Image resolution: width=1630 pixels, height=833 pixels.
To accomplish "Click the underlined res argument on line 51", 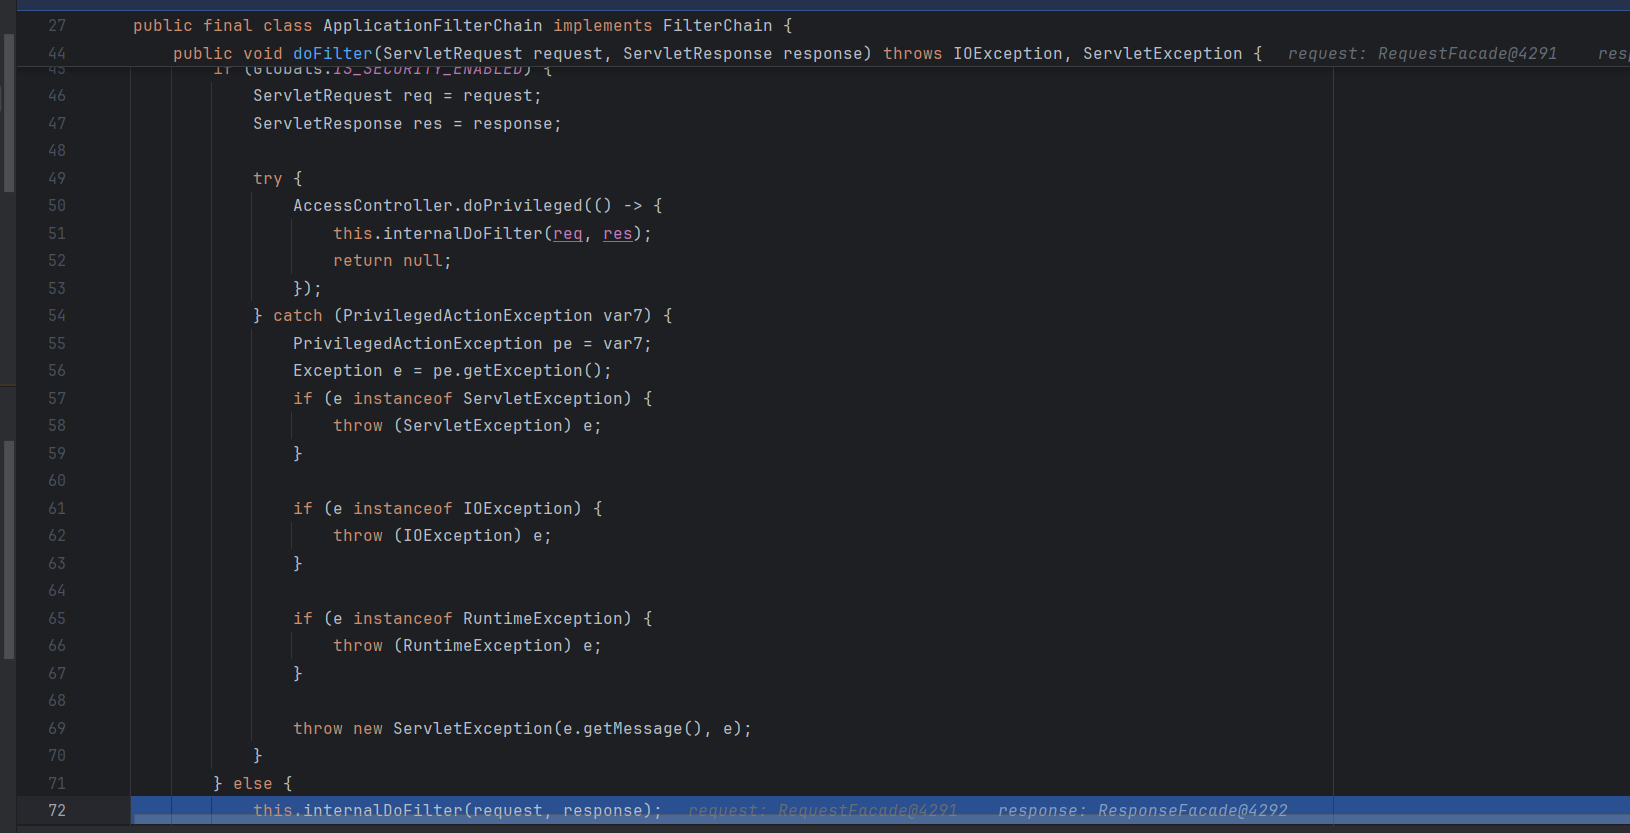I will tap(617, 233).
